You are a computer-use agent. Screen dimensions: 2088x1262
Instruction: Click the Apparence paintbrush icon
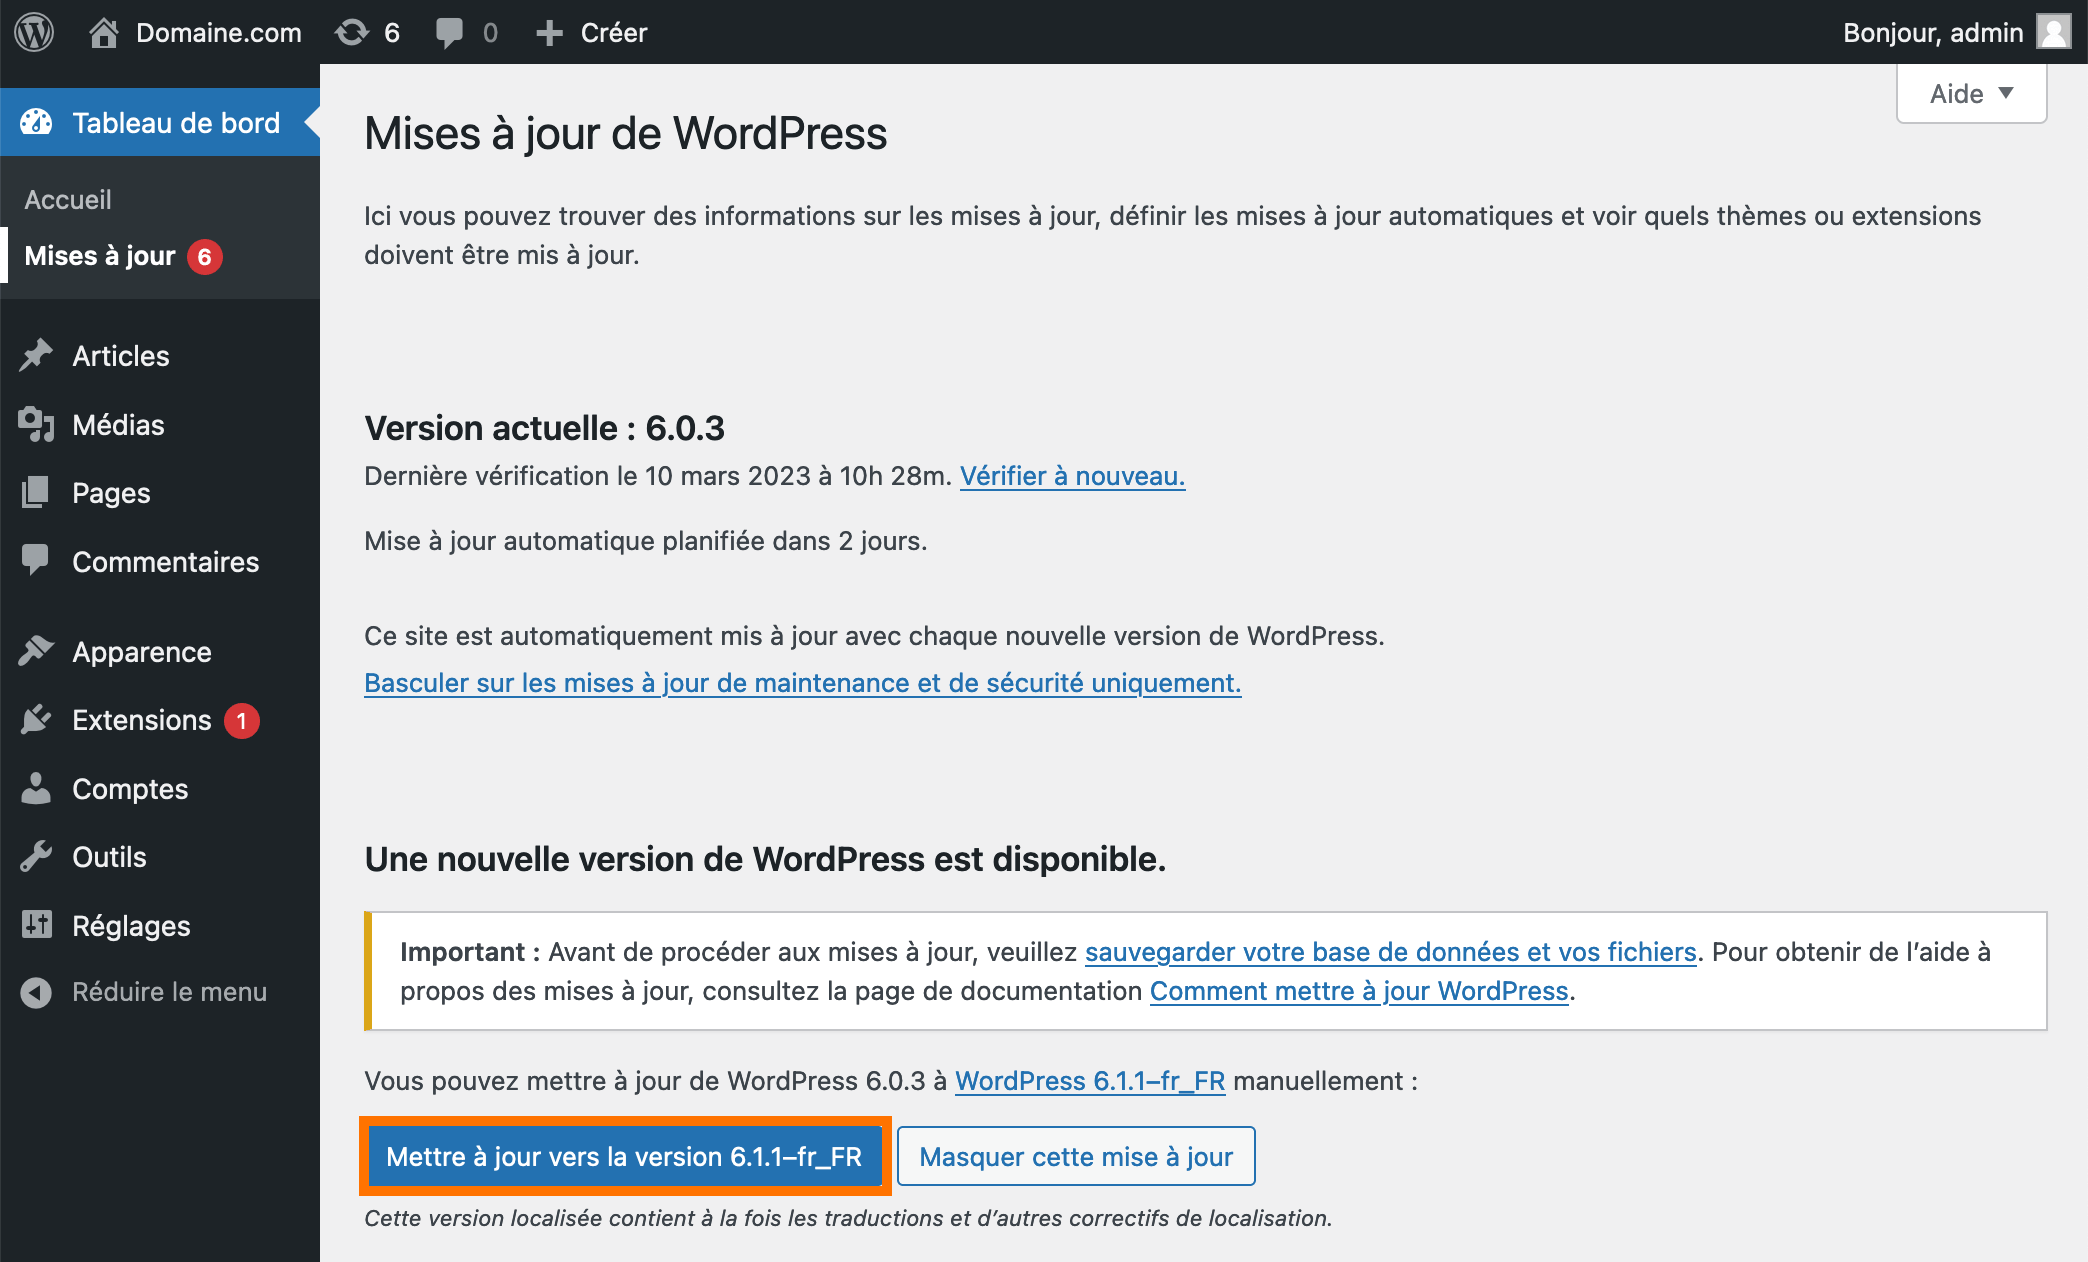(x=37, y=651)
